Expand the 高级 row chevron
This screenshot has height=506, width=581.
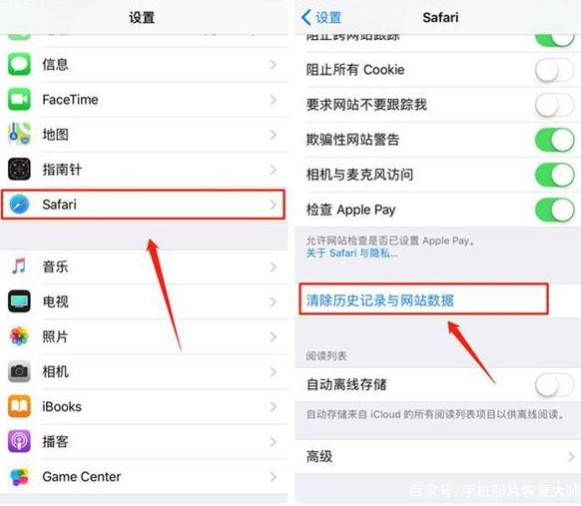(571, 457)
